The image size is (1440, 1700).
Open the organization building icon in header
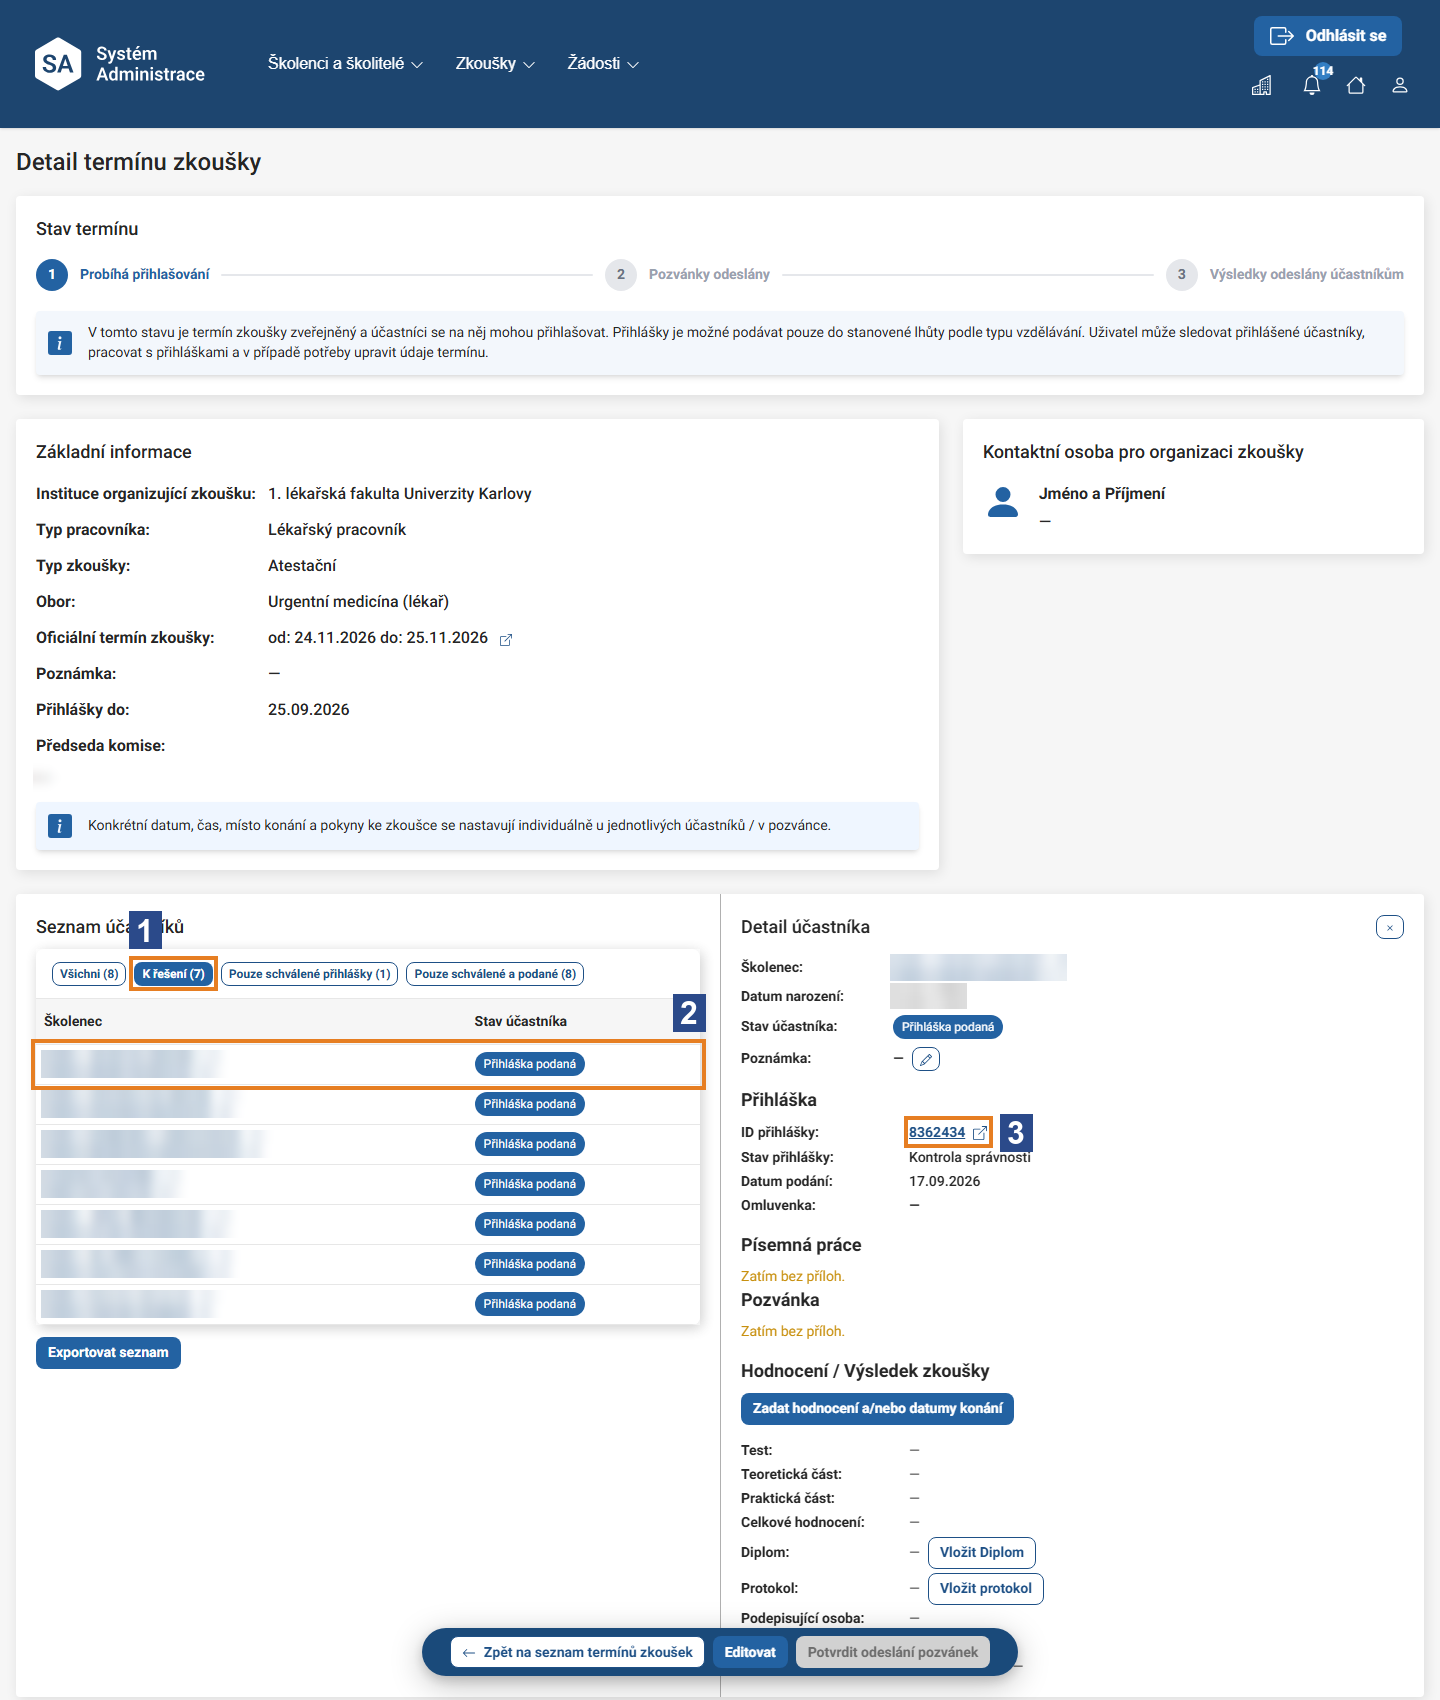tap(1262, 86)
